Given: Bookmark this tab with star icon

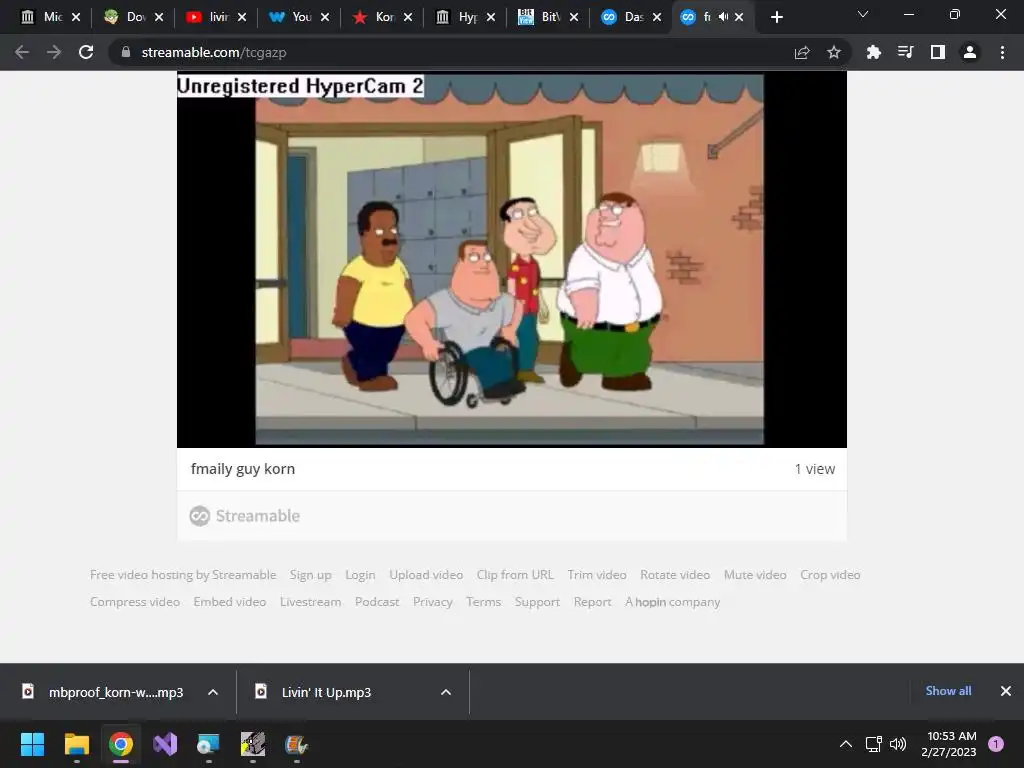Looking at the screenshot, I should (x=834, y=52).
